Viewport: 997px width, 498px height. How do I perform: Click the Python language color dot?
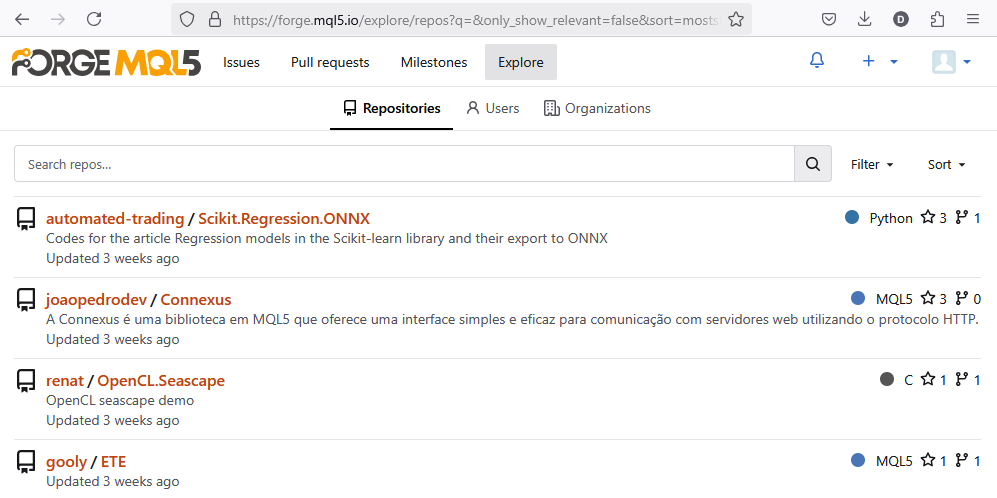852,218
